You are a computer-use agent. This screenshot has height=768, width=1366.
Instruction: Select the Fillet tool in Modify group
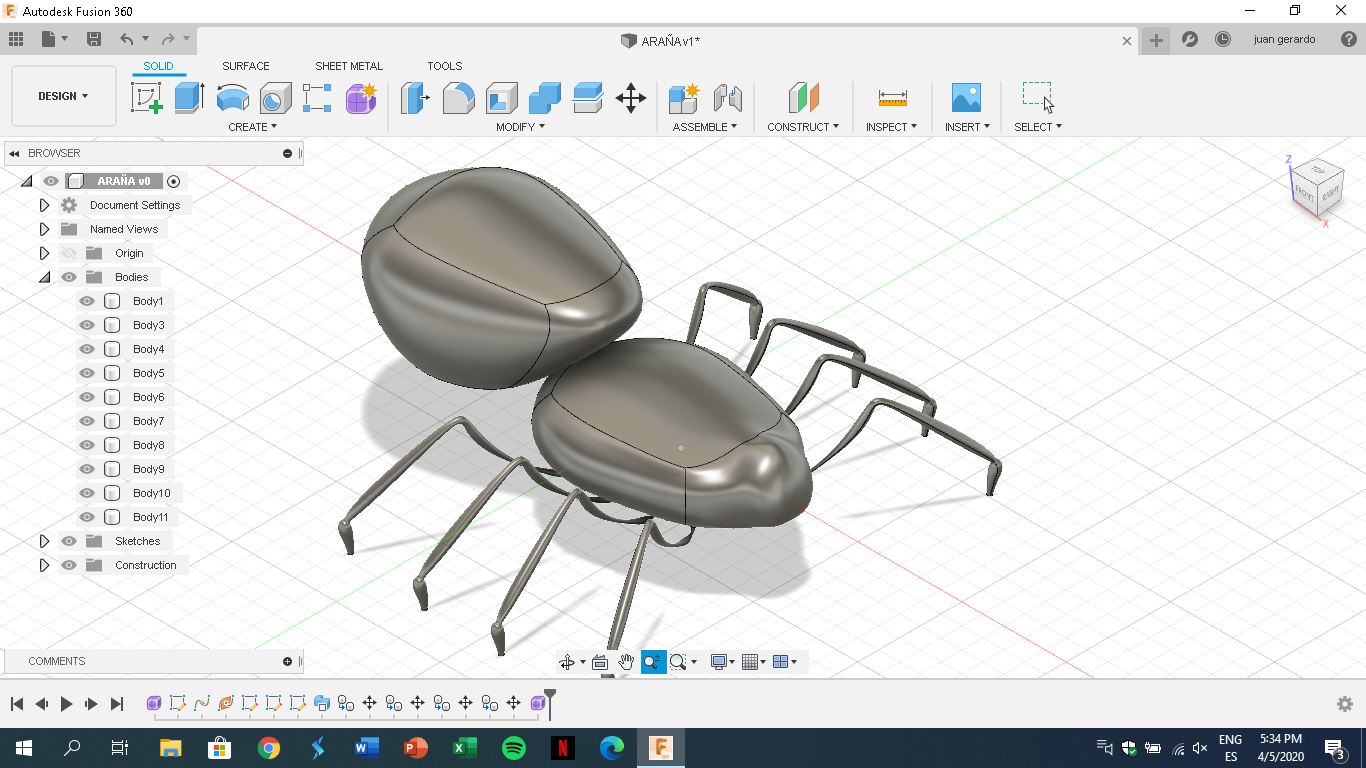coord(458,98)
